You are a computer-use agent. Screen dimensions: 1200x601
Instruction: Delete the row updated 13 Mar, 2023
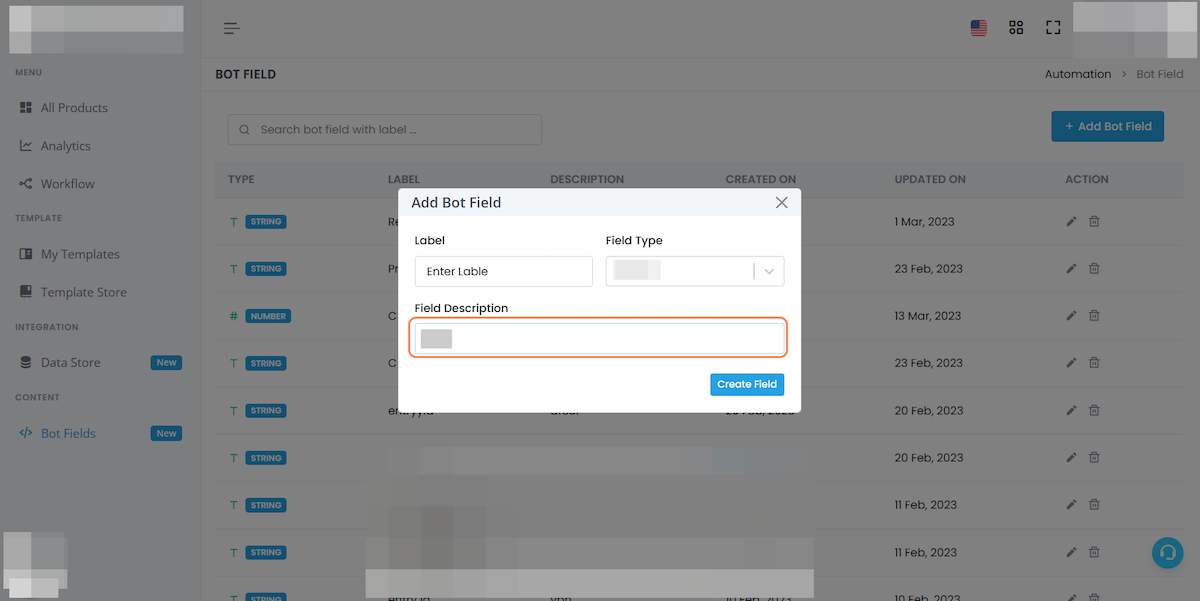click(1094, 316)
